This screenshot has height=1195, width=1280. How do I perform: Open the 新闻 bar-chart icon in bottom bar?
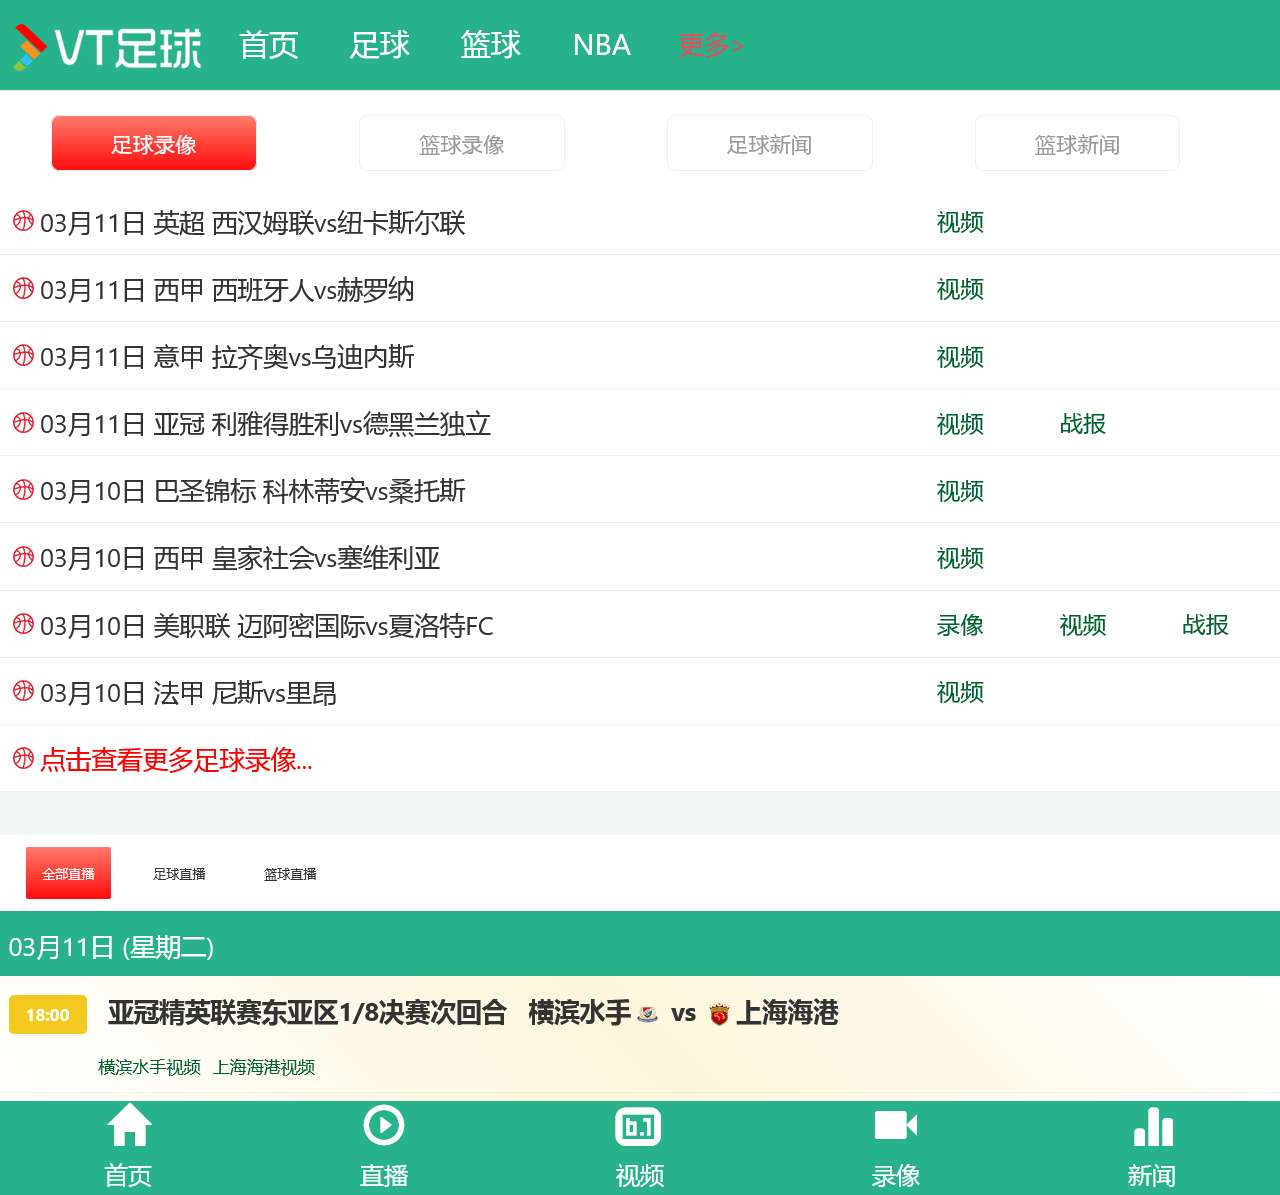pos(1152,1126)
